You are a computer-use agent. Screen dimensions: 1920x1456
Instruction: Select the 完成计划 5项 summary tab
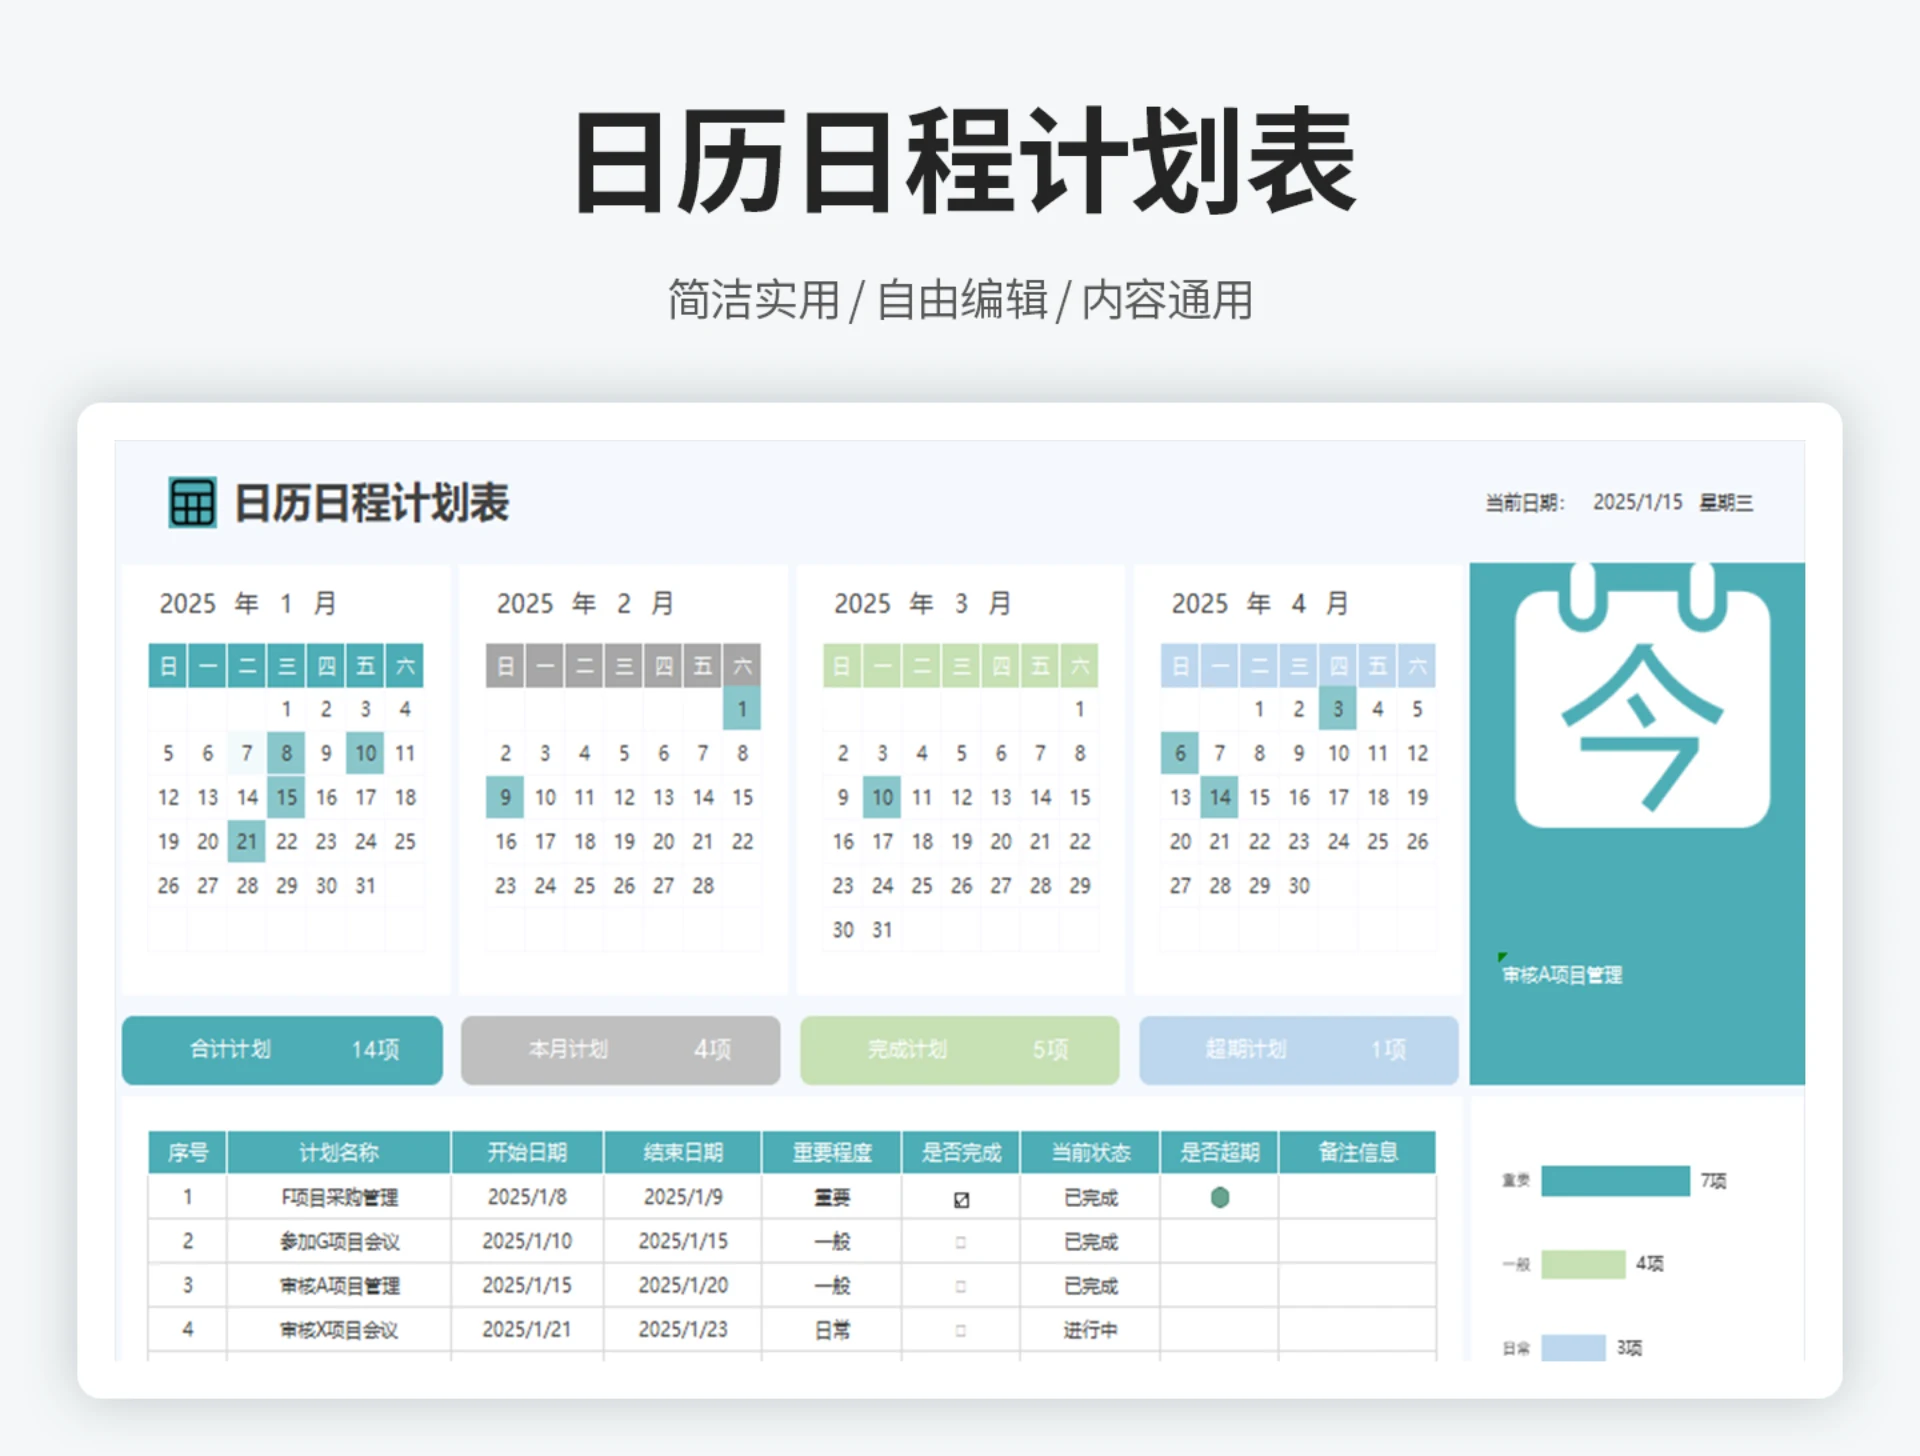point(959,1050)
